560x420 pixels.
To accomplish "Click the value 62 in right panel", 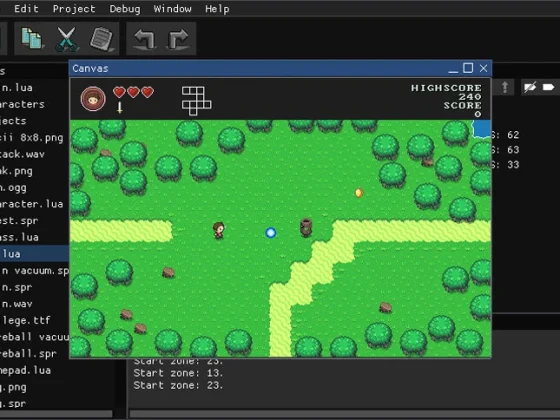I will pyautogui.click(x=513, y=135).
